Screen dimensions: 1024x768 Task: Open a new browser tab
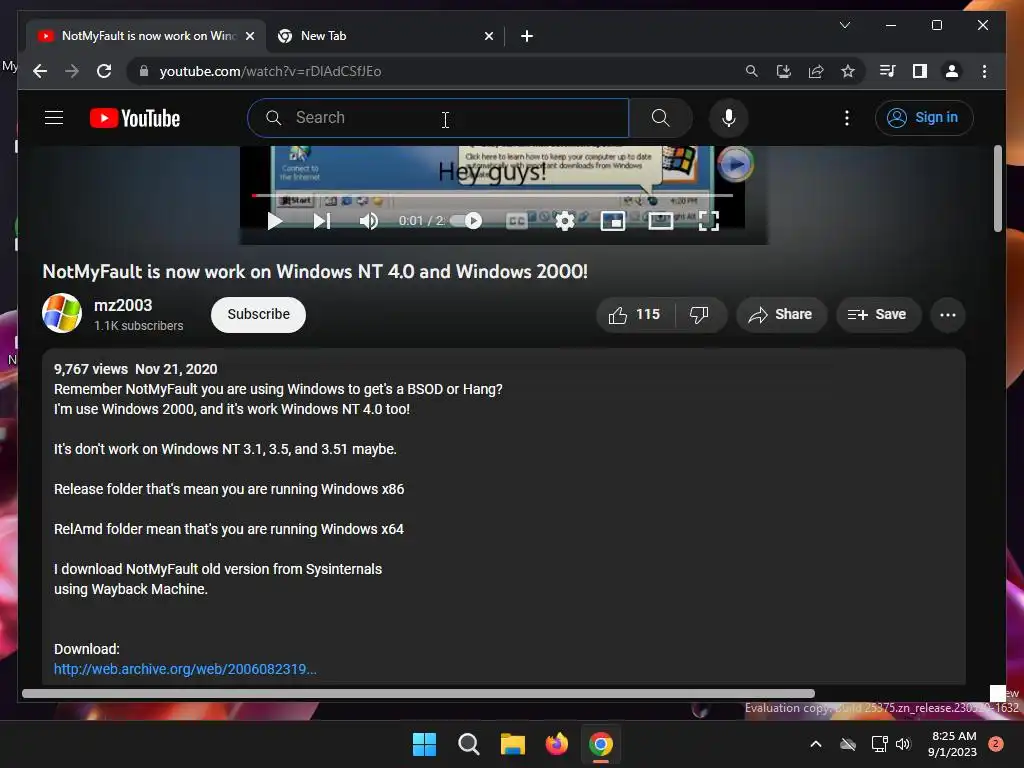[526, 36]
